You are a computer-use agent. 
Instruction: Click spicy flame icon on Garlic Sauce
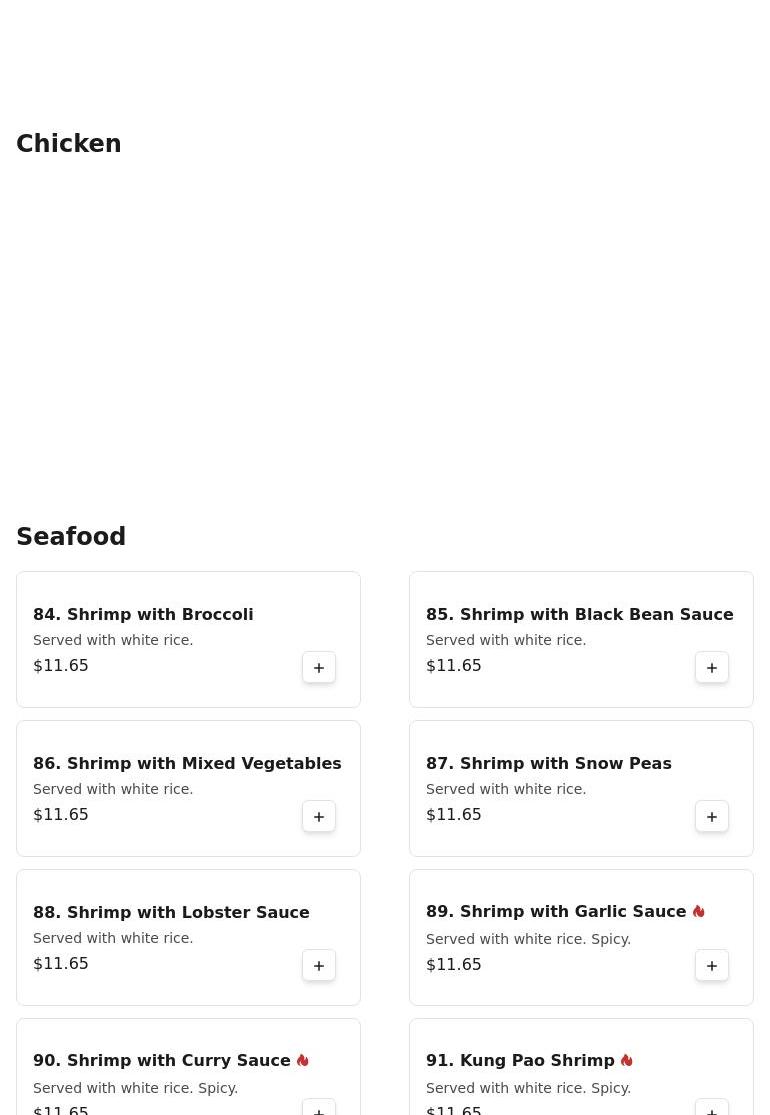[699, 912]
